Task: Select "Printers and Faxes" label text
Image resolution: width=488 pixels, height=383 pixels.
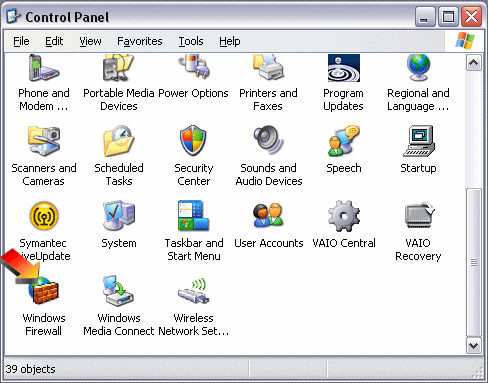Action: [268, 99]
